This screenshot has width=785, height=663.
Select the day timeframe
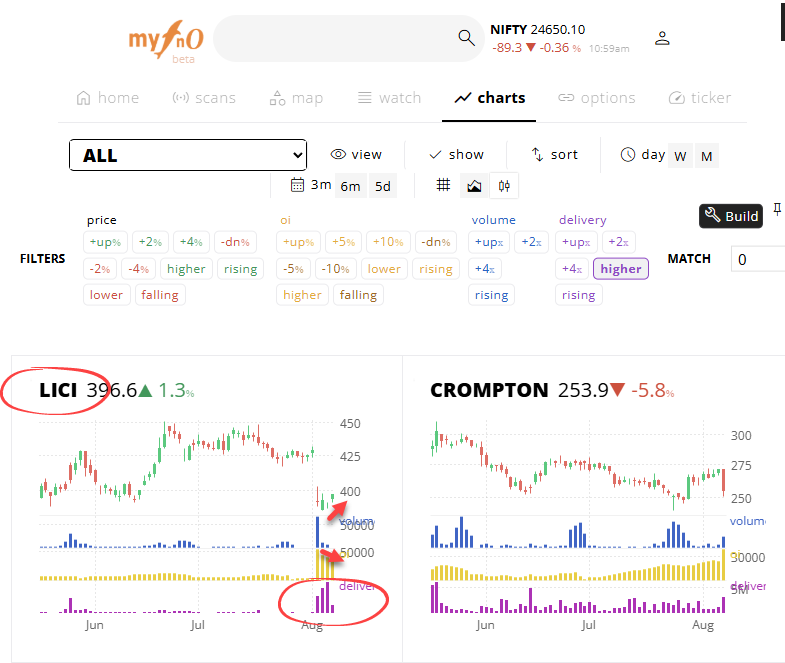(x=653, y=155)
